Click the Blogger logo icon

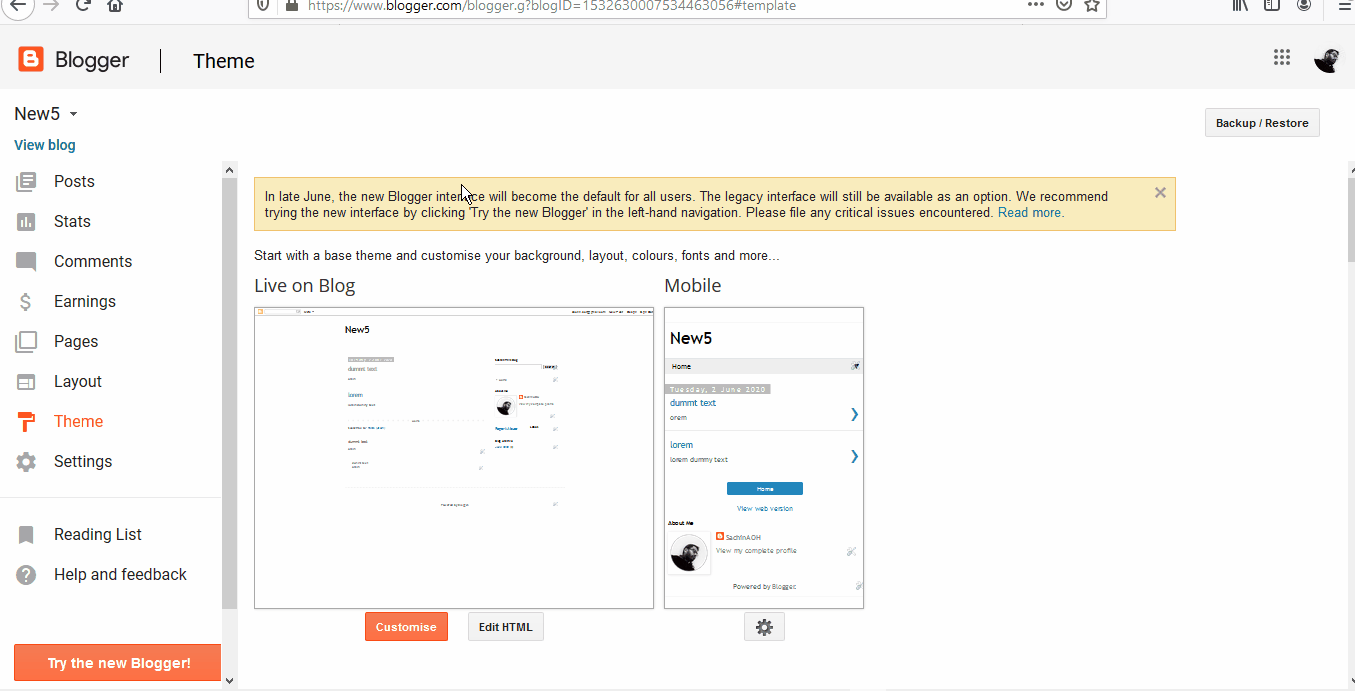click(x=31, y=60)
